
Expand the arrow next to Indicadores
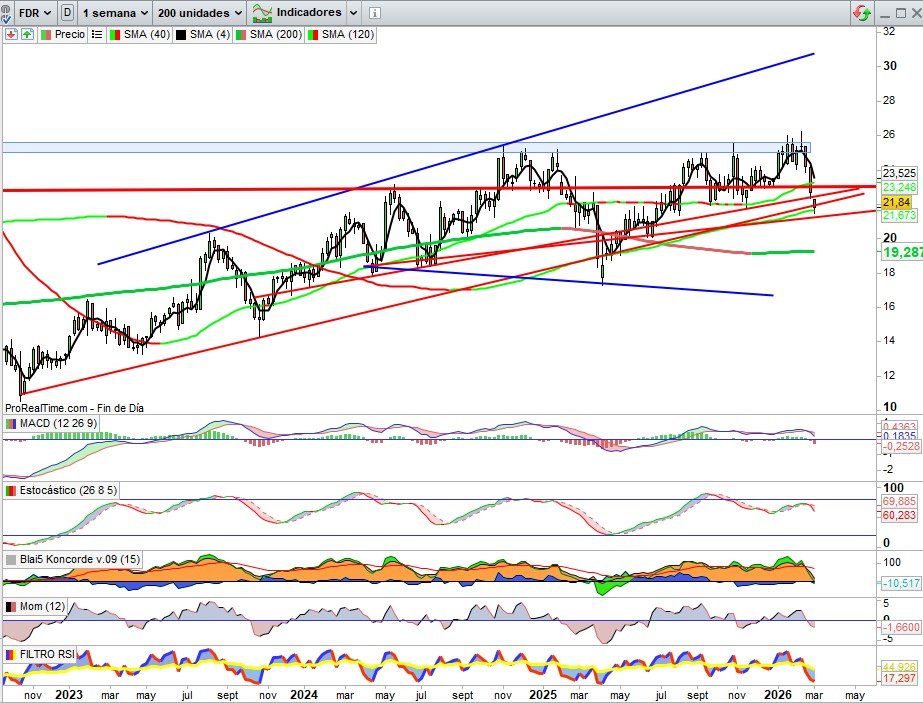353,12
